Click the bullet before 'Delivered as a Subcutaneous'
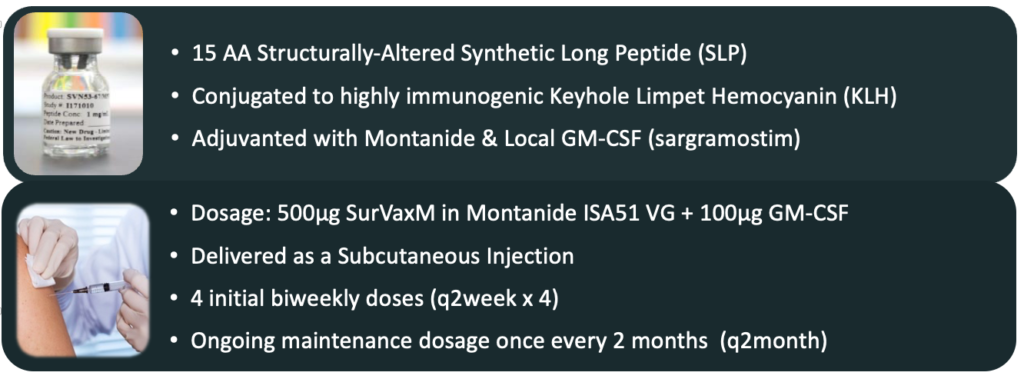Image resolution: width=1024 pixels, height=379 pixels. pos(175,256)
